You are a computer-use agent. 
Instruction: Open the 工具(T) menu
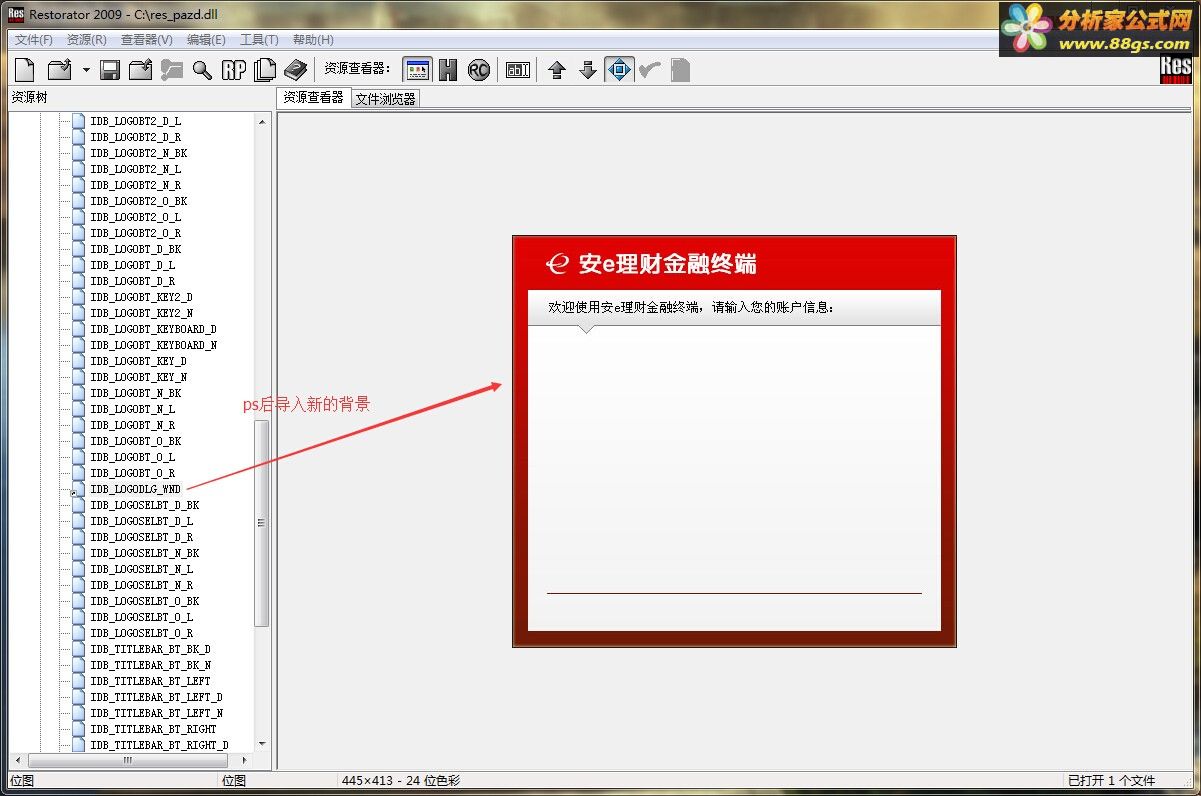click(259, 40)
